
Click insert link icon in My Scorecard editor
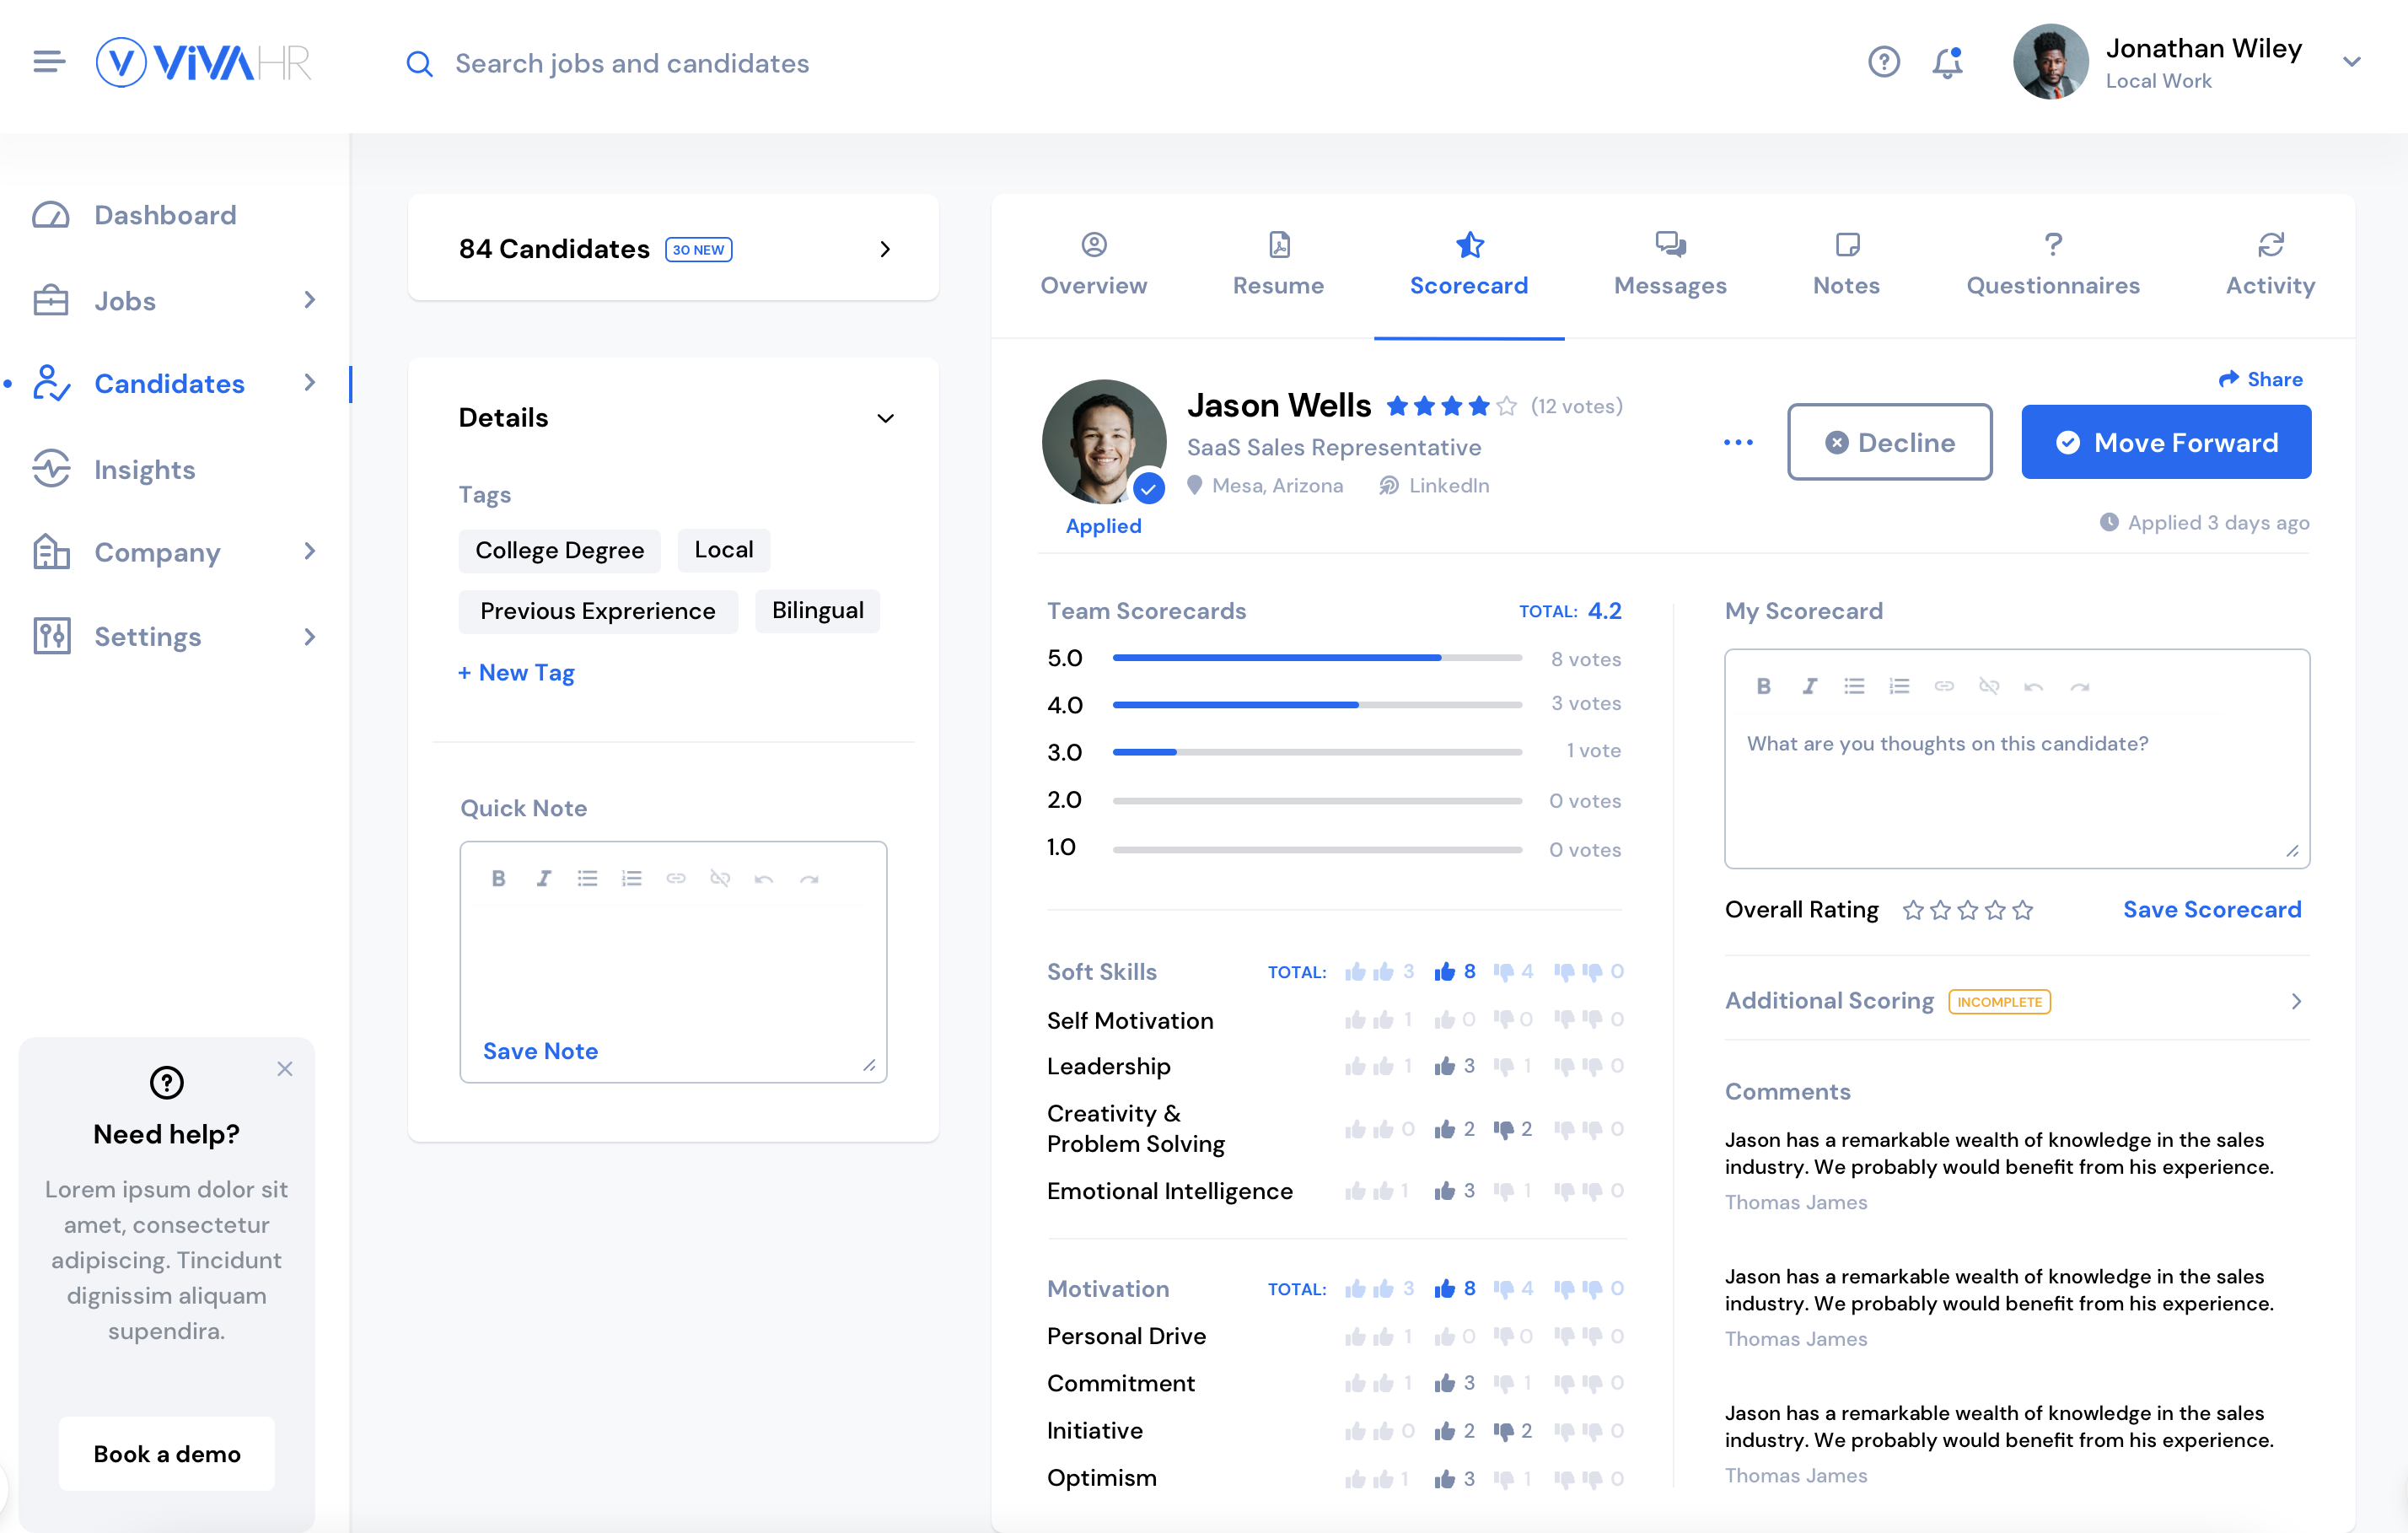point(1943,686)
